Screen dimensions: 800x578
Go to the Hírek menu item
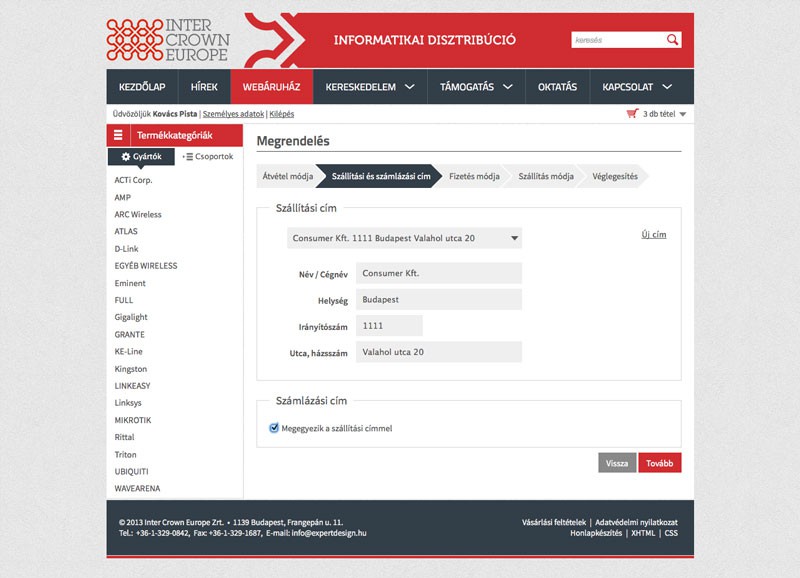(204, 87)
